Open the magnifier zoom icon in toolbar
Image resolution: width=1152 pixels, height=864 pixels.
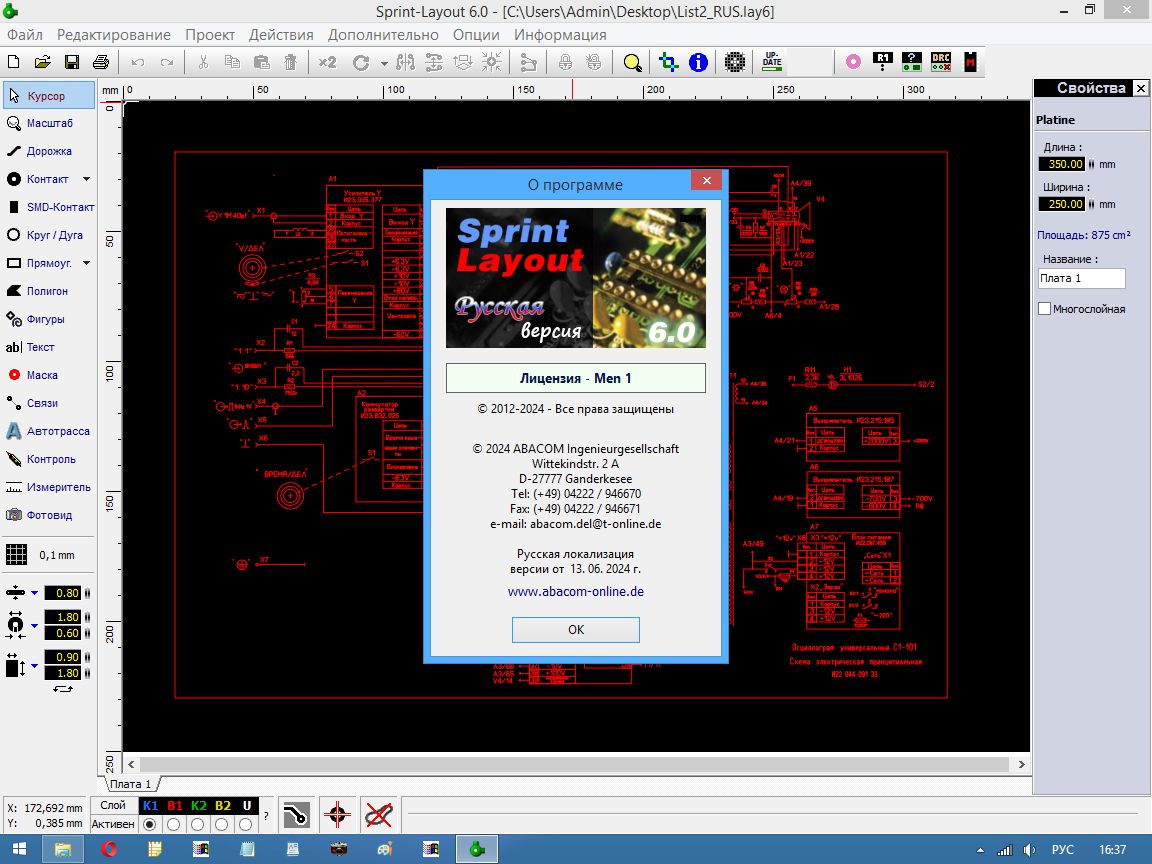(x=632, y=62)
